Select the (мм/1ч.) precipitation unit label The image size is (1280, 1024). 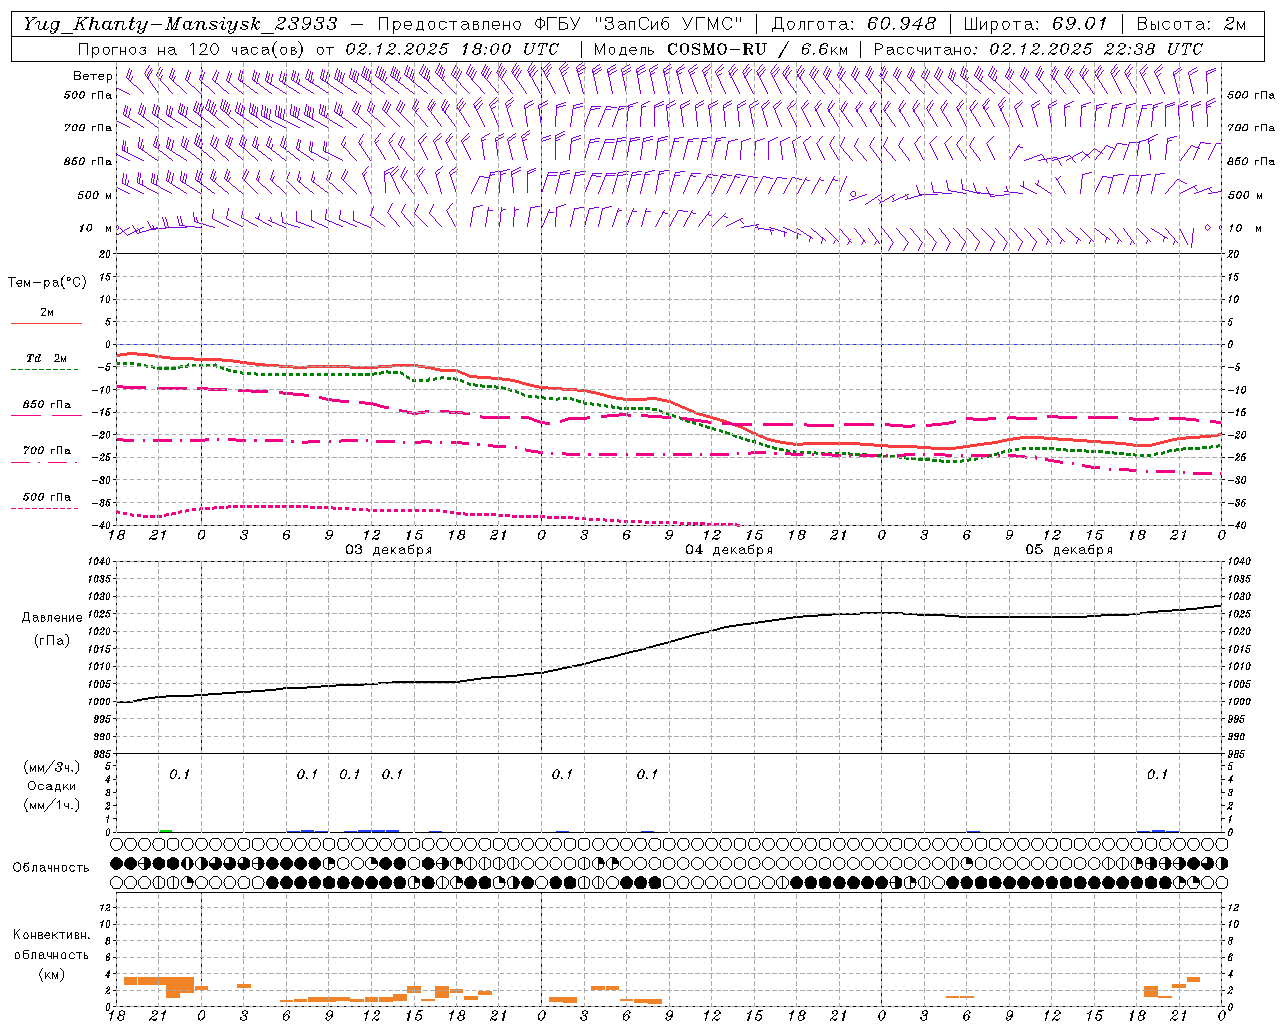(52, 805)
